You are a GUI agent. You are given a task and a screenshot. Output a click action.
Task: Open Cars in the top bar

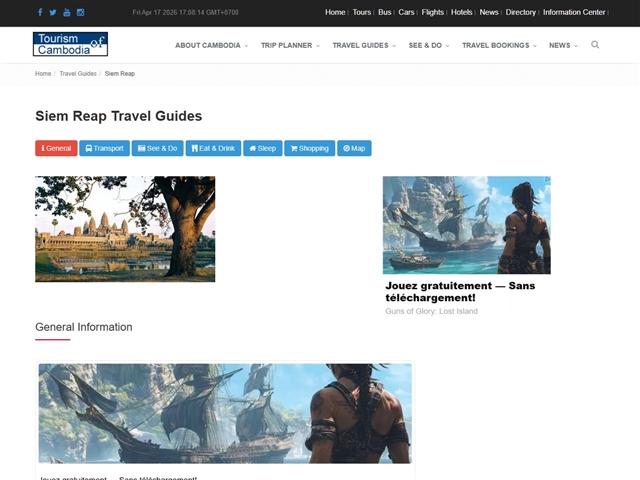[x=406, y=12]
